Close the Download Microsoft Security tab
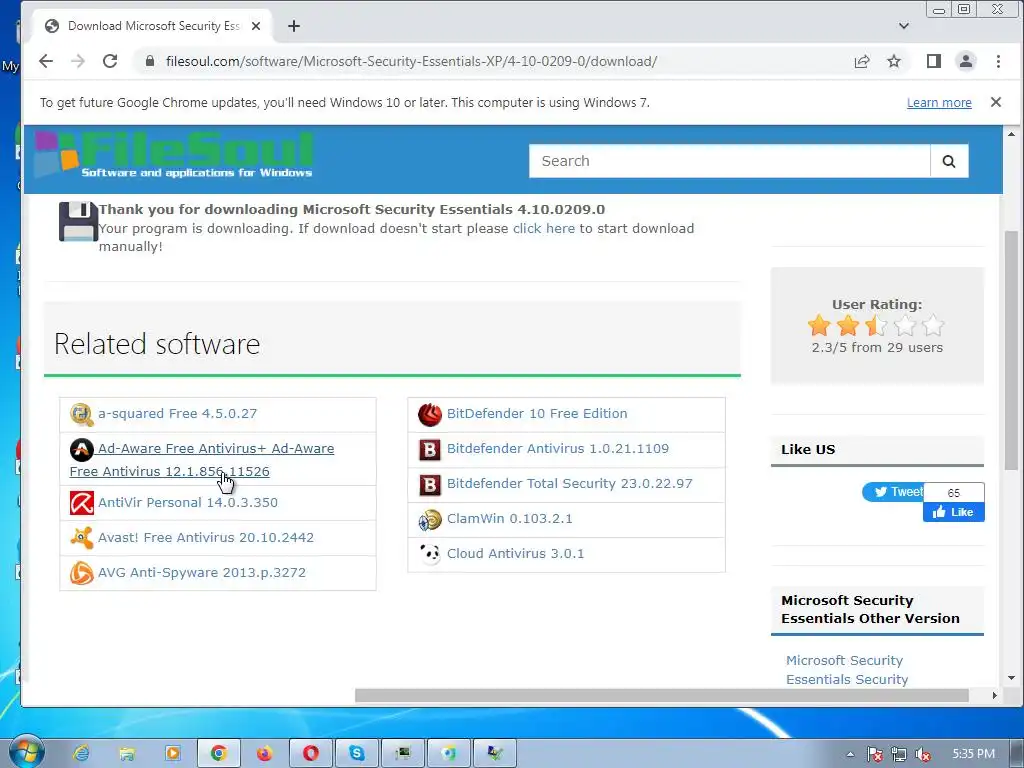The height and width of the screenshot is (768, 1024). [256, 26]
